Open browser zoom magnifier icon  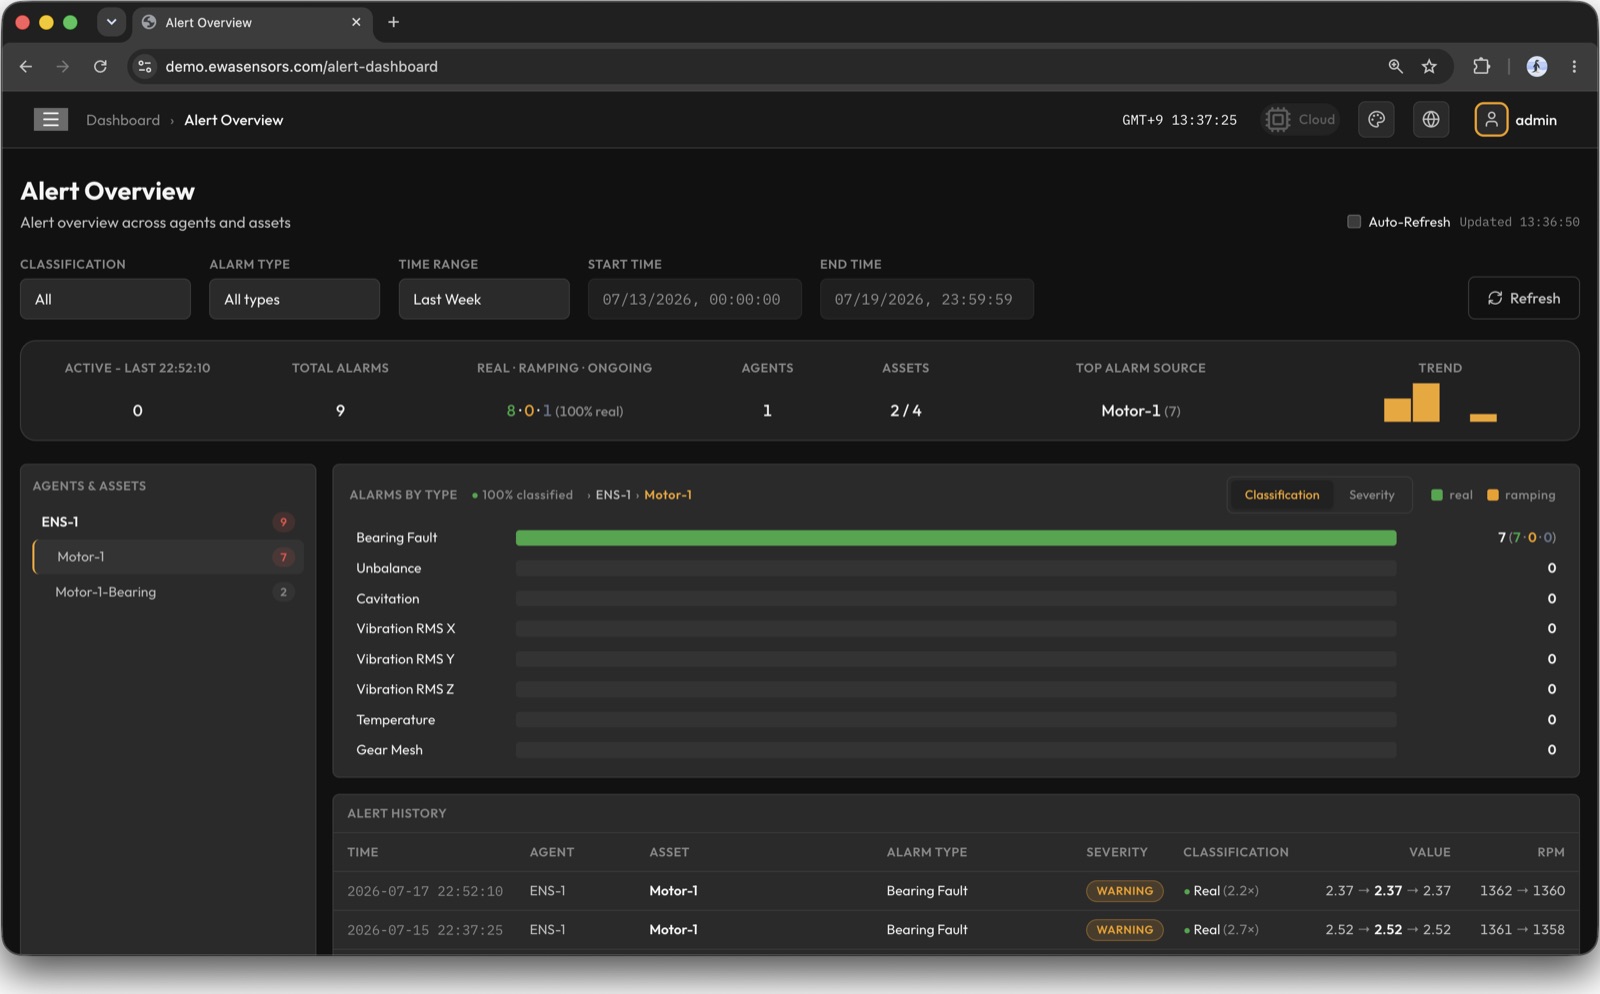pyautogui.click(x=1395, y=66)
